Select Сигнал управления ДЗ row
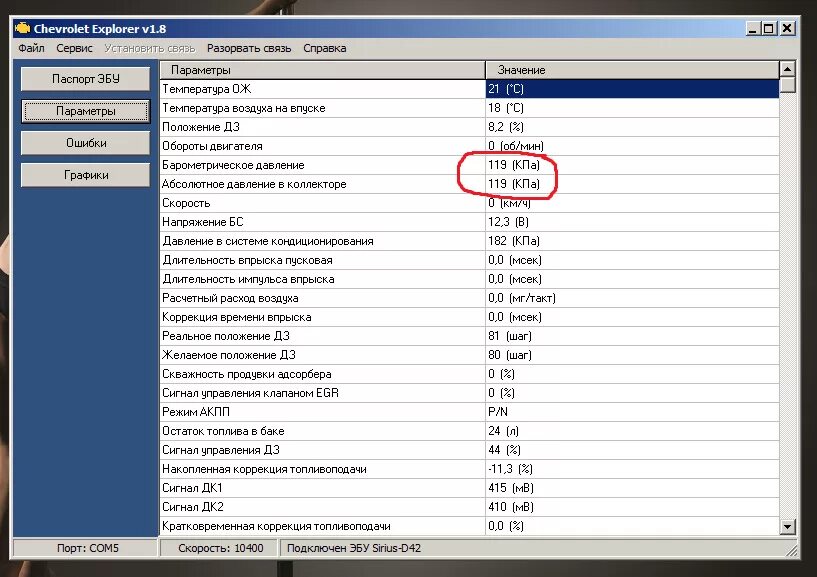The width and height of the screenshot is (817, 577). tap(469, 450)
